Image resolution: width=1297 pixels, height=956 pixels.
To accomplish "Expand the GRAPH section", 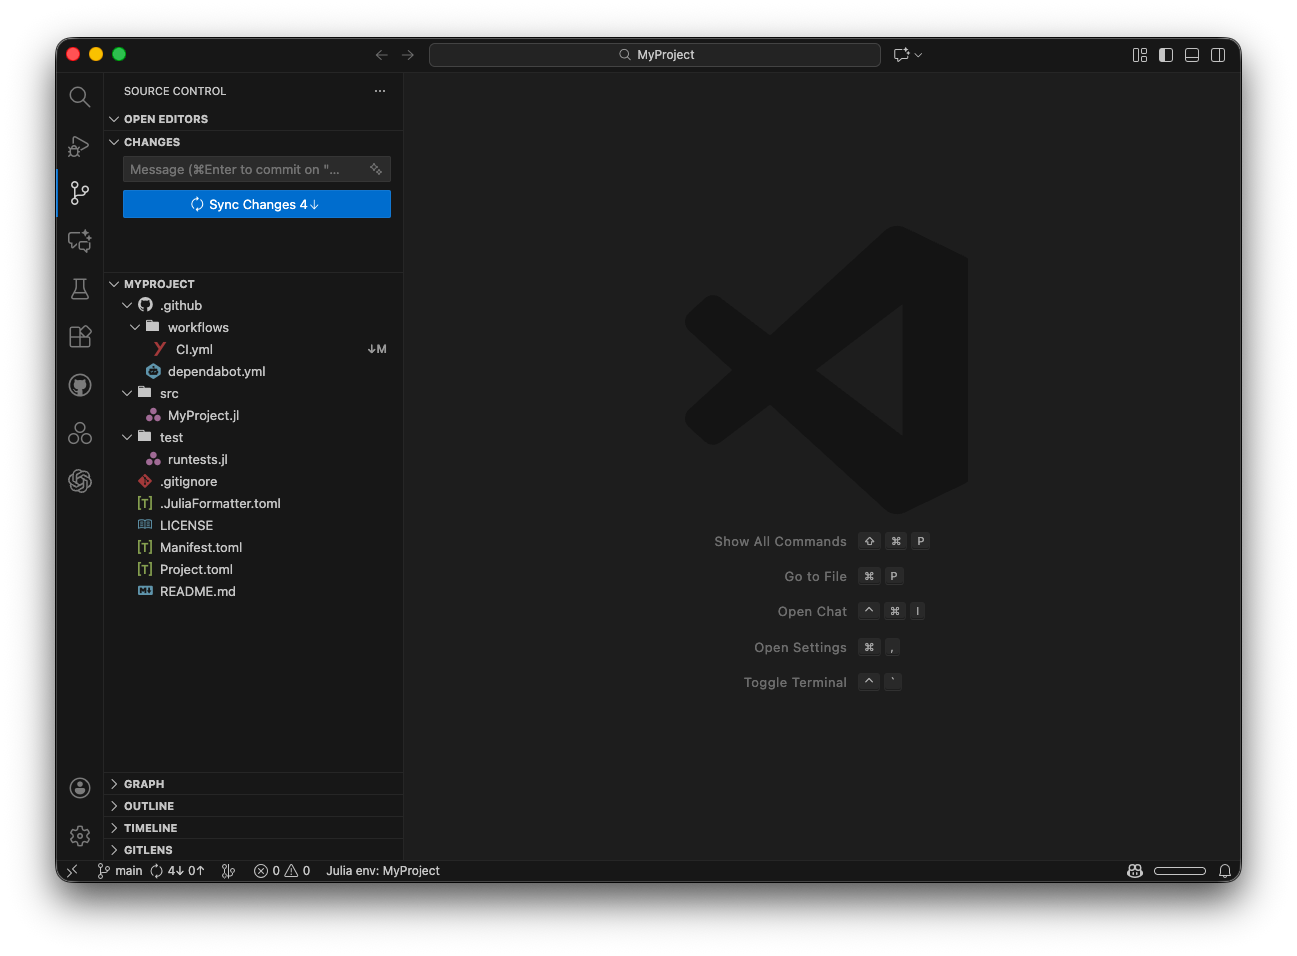I will (x=144, y=784).
